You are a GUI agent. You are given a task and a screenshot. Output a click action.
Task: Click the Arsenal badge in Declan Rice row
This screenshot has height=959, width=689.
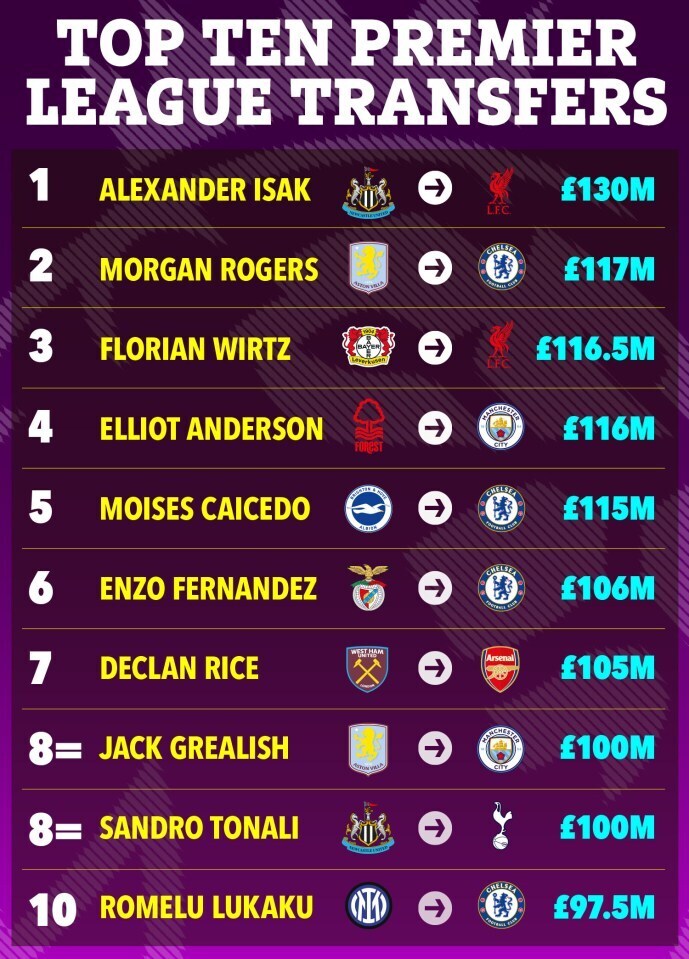tap(500, 668)
